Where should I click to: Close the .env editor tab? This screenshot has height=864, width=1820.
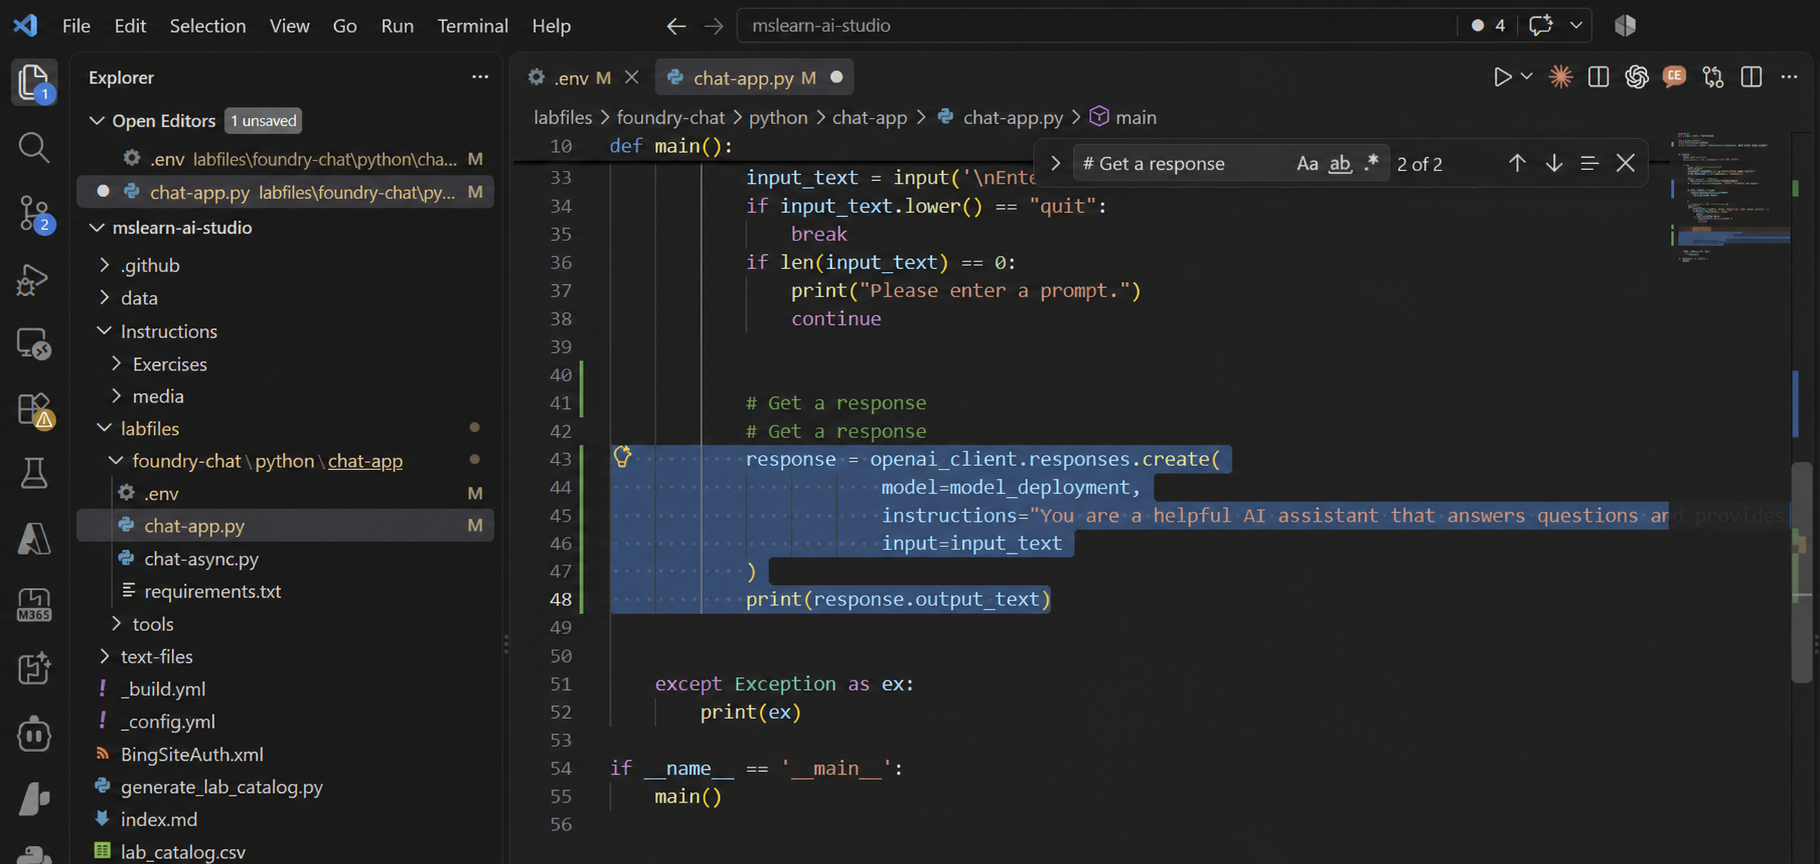(x=632, y=77)
